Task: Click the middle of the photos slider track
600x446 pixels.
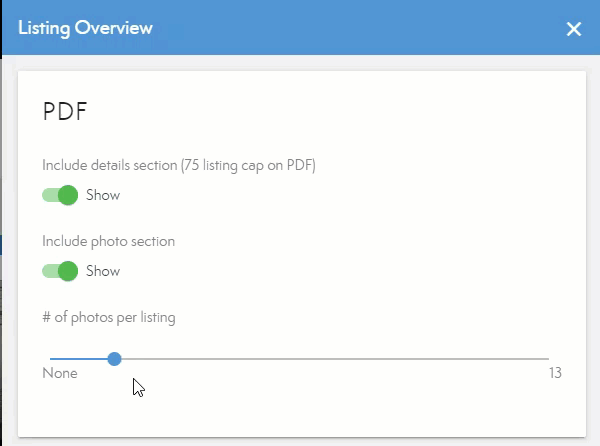Action: coord(300,358)
